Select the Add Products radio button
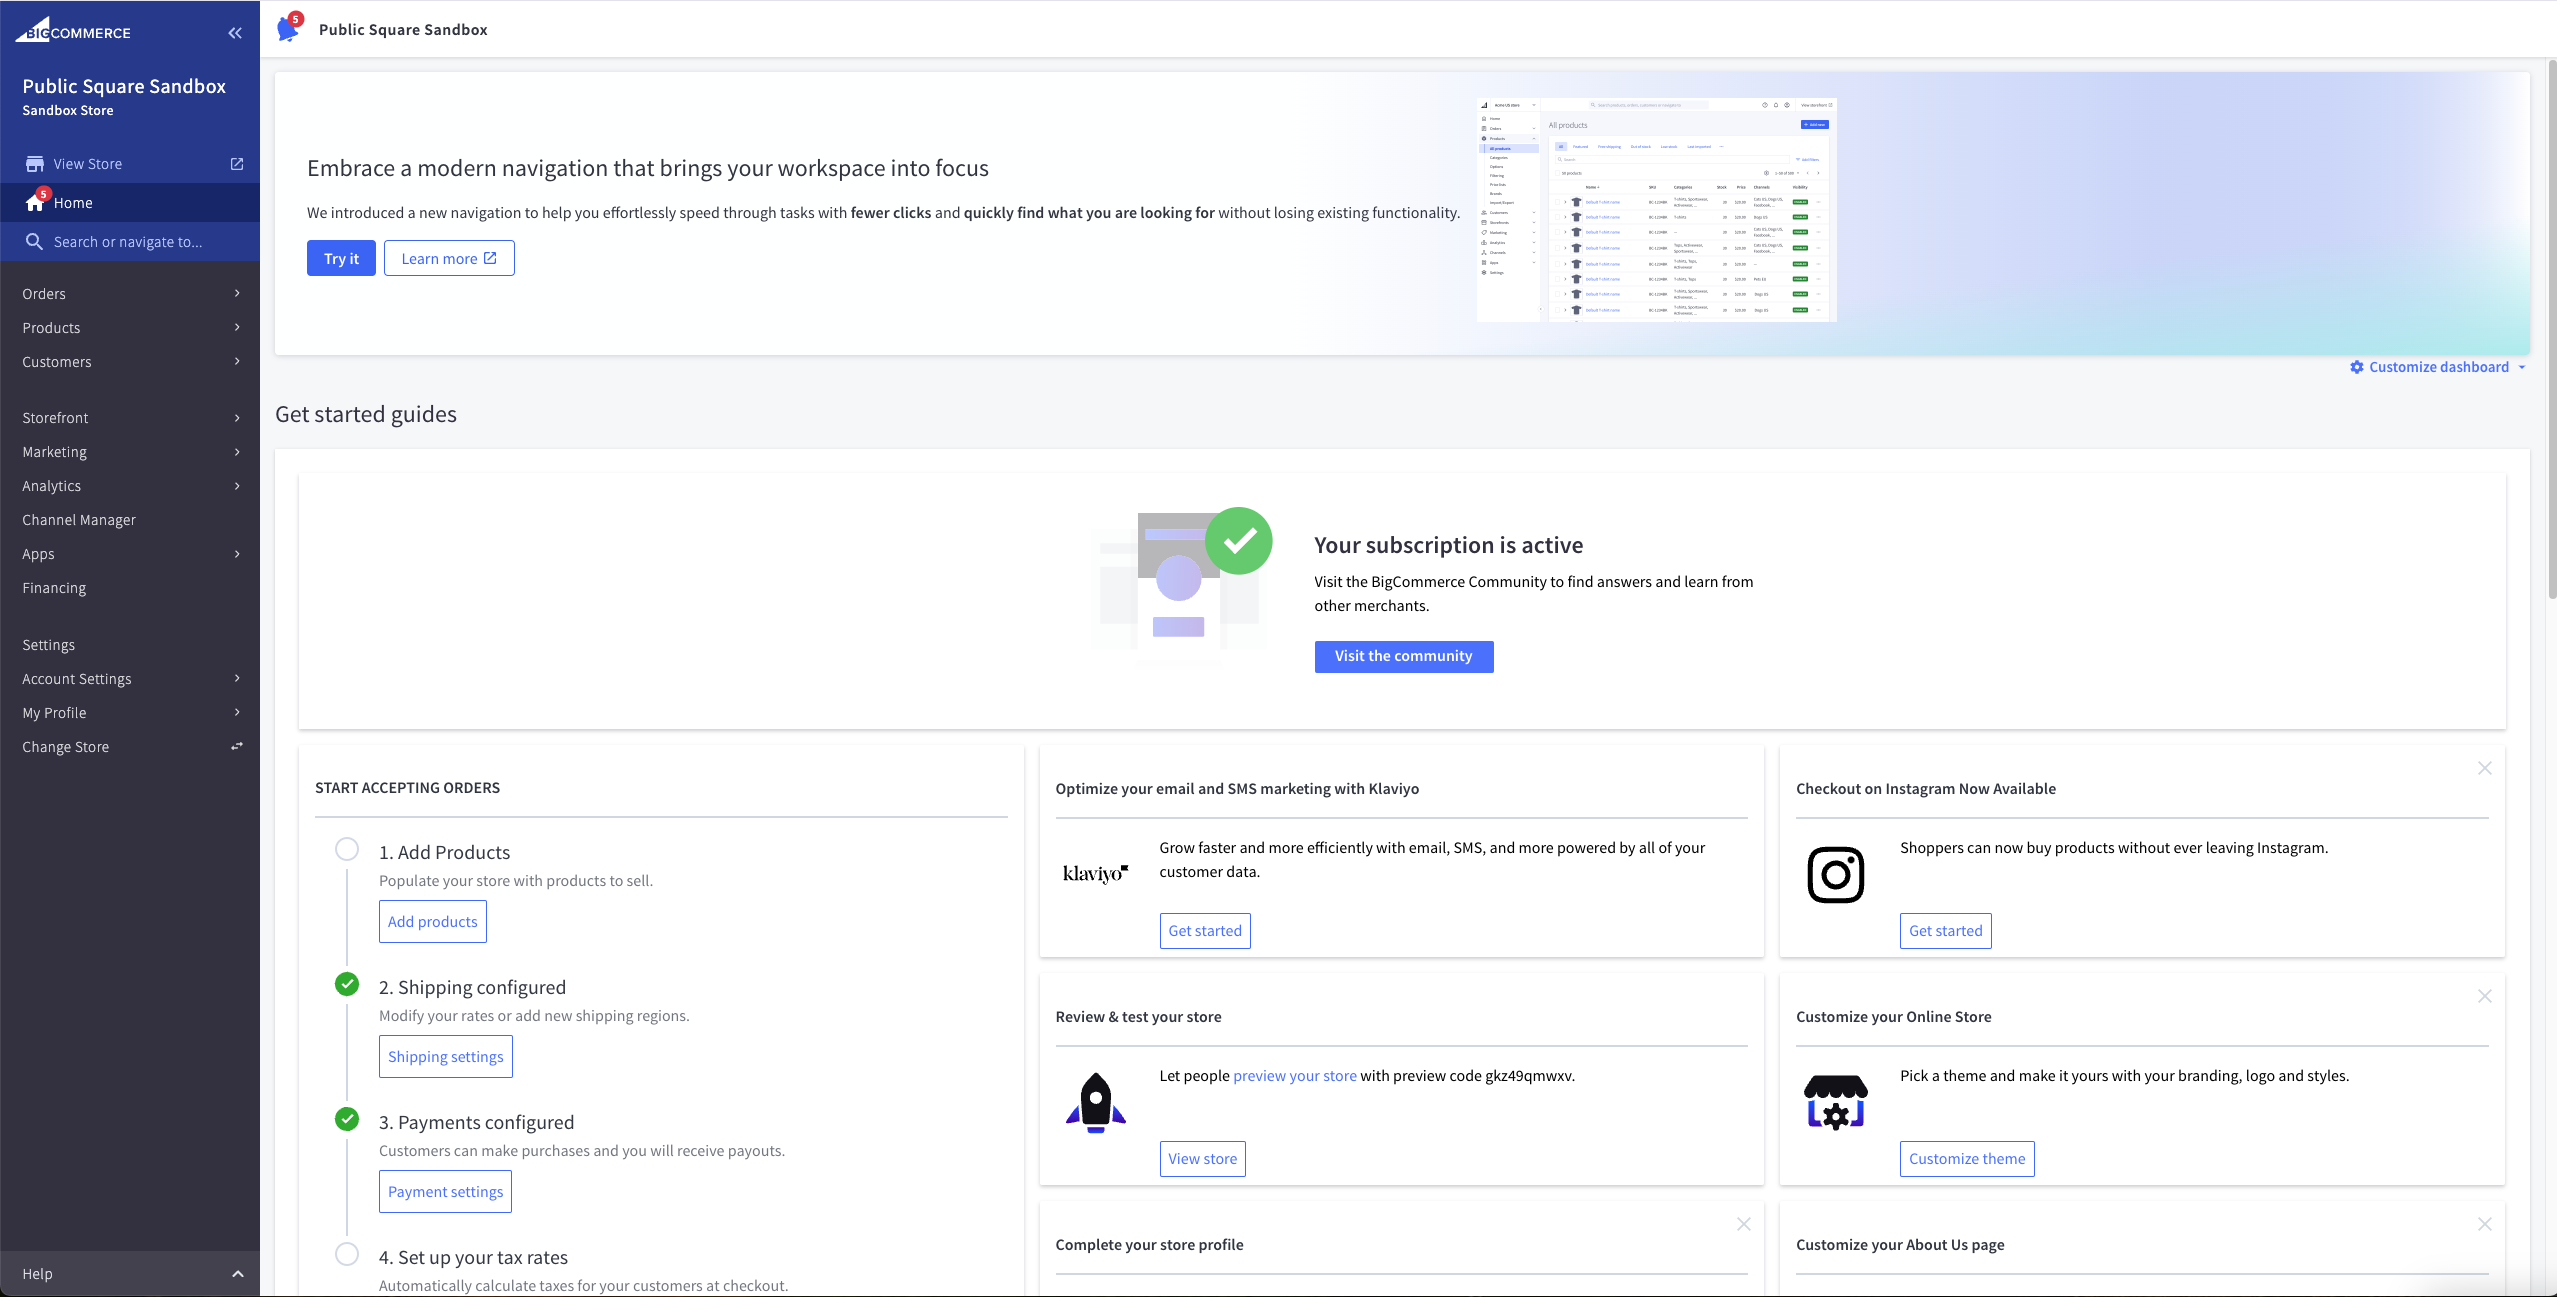The width and height of the screenshot is (2557, 1297). click(x=346, y=852)
